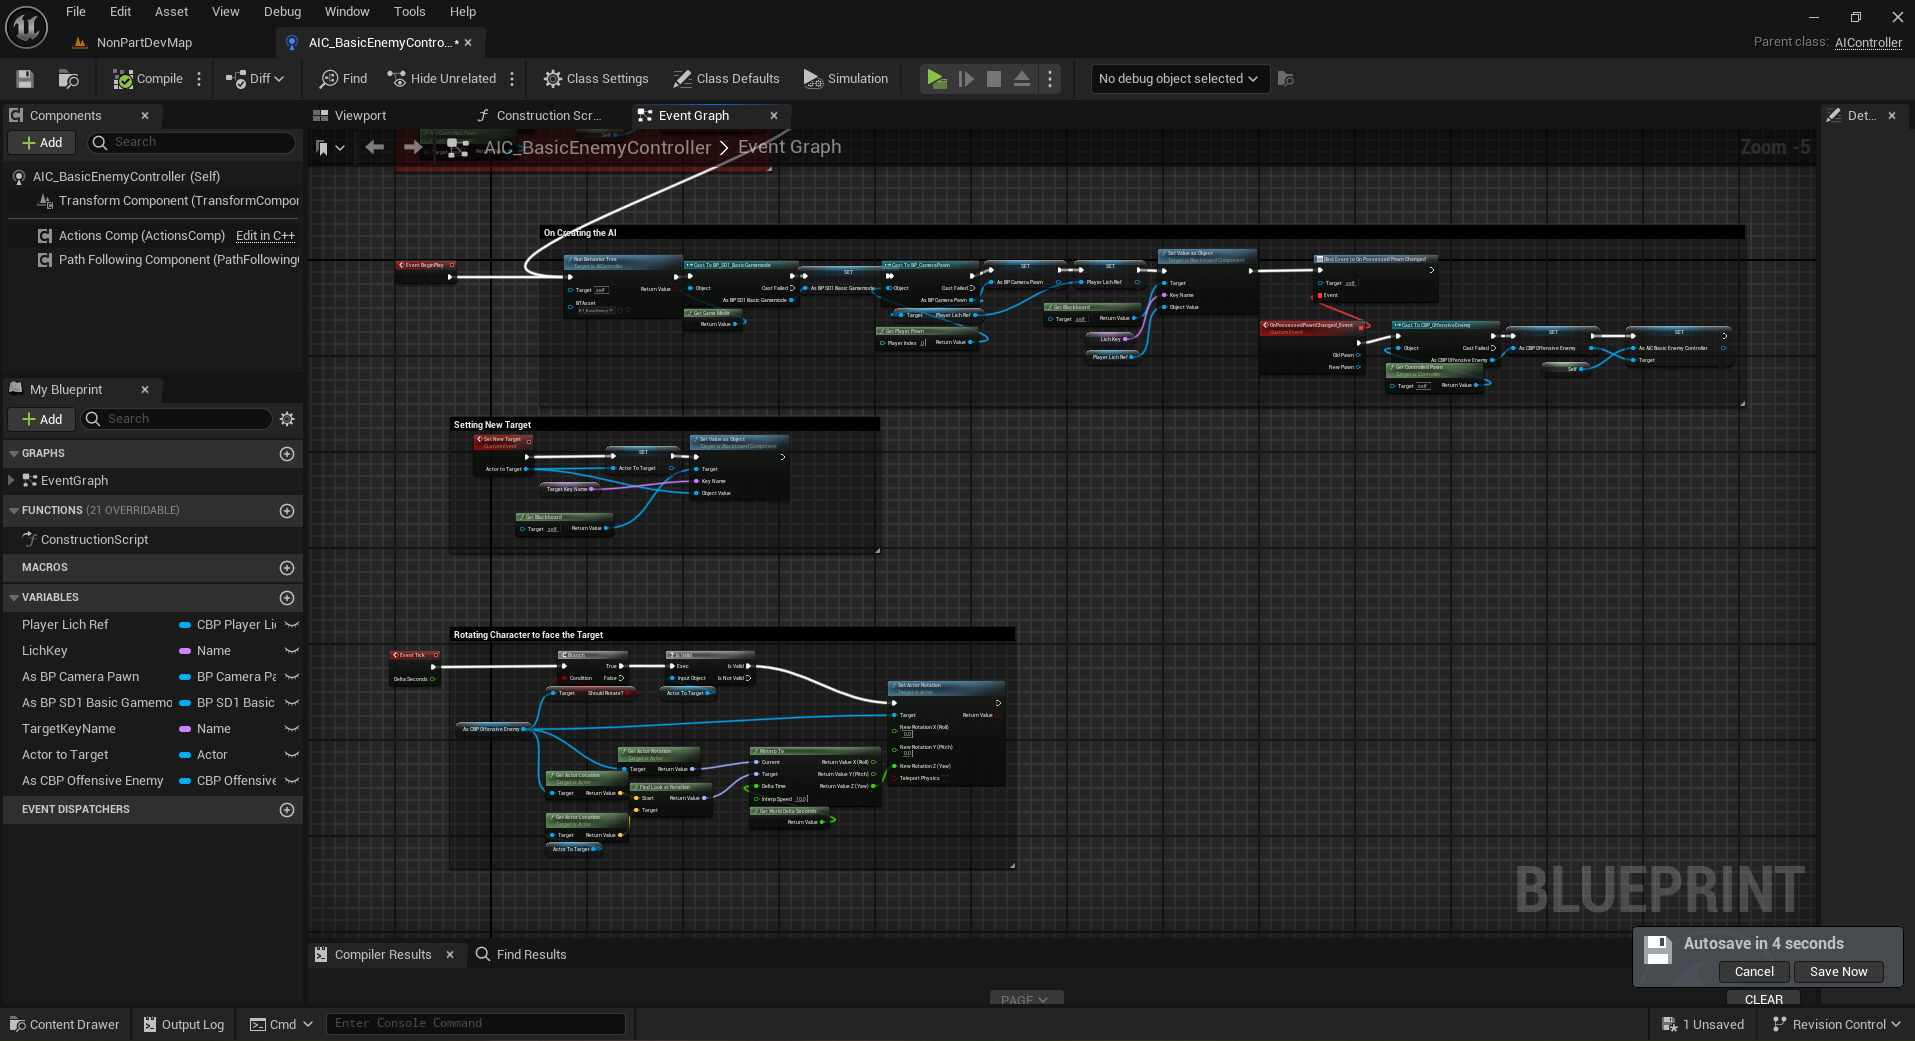Add a new function with plus icon
1915x1041 pixels.
click(287, 511)
